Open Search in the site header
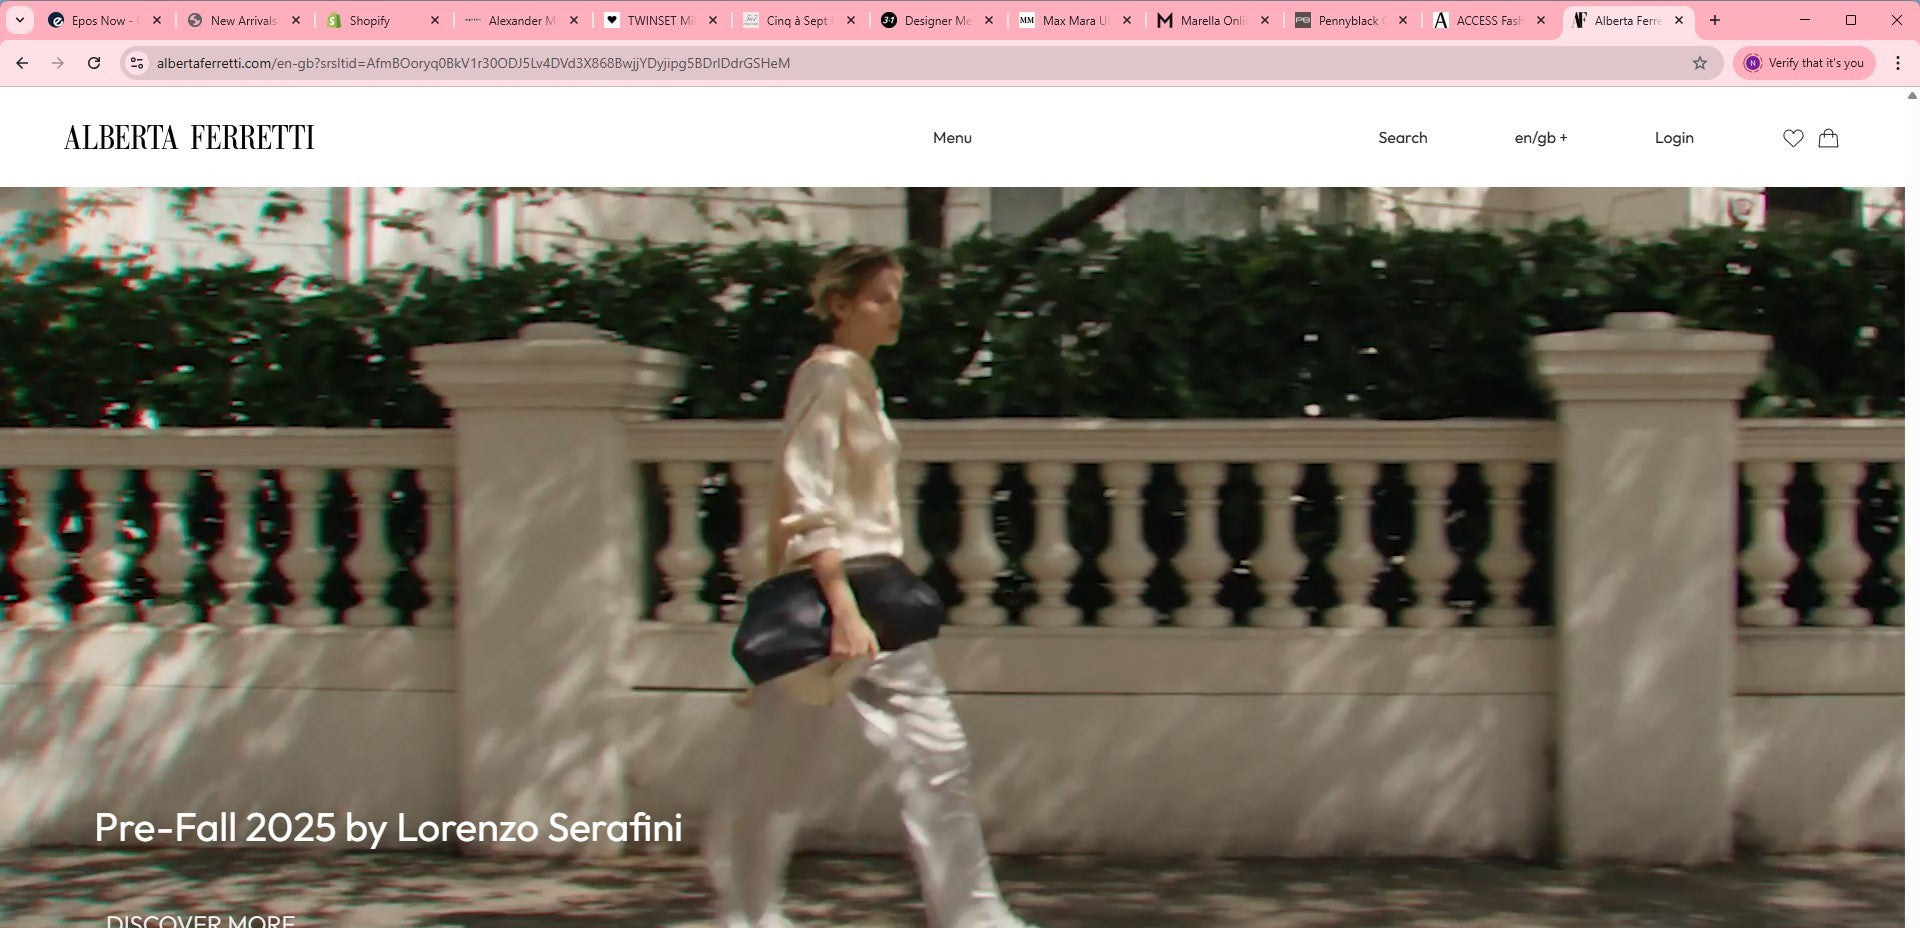Screen dimensions: 1920x928 [1402, 138]
